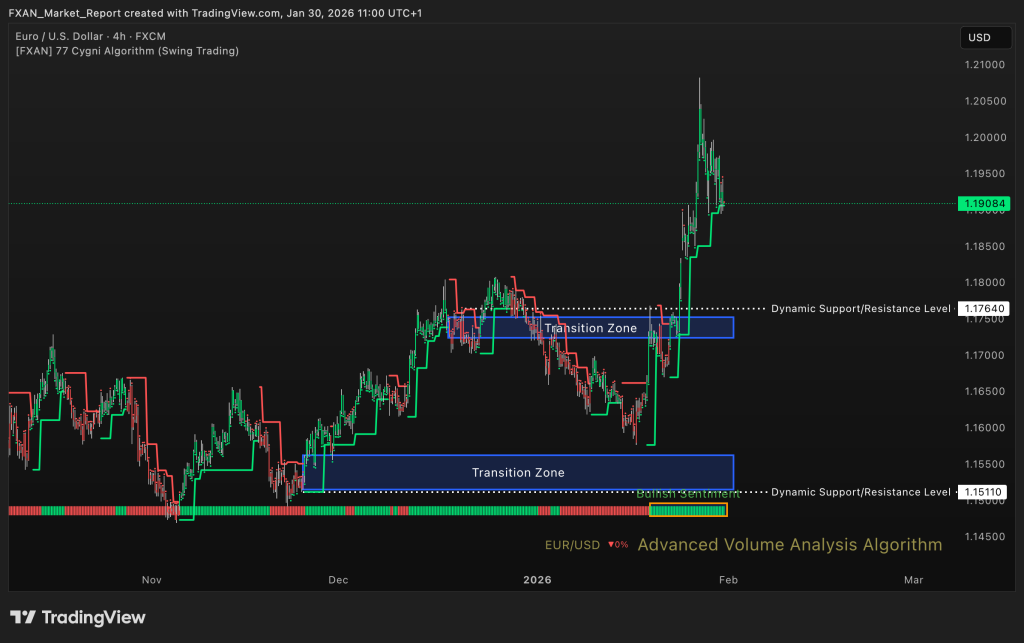Click the Nov label on the time axis
Image resolution: width=1024 pixels, height=643 pixels.
[151, 579]
